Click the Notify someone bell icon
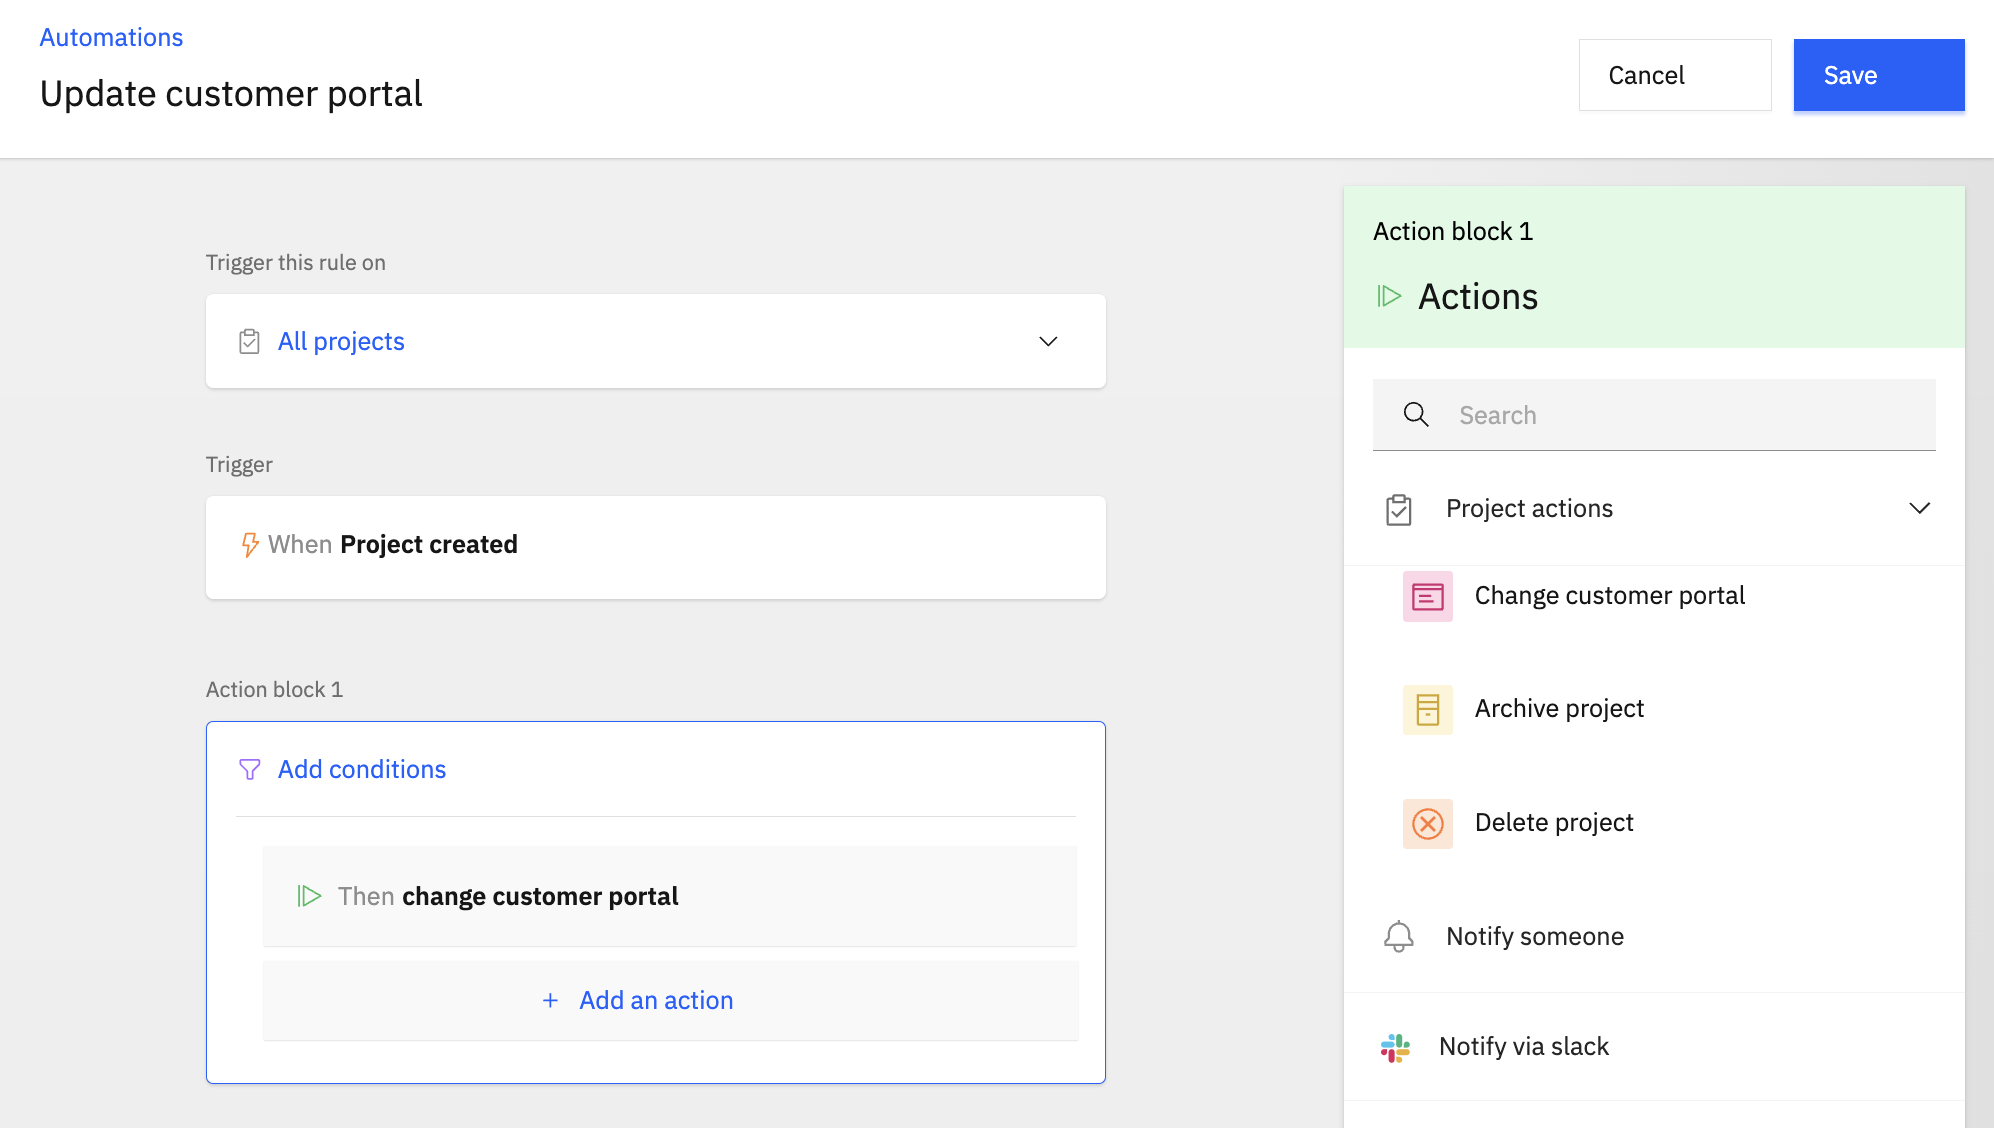 coord(1398,937)
